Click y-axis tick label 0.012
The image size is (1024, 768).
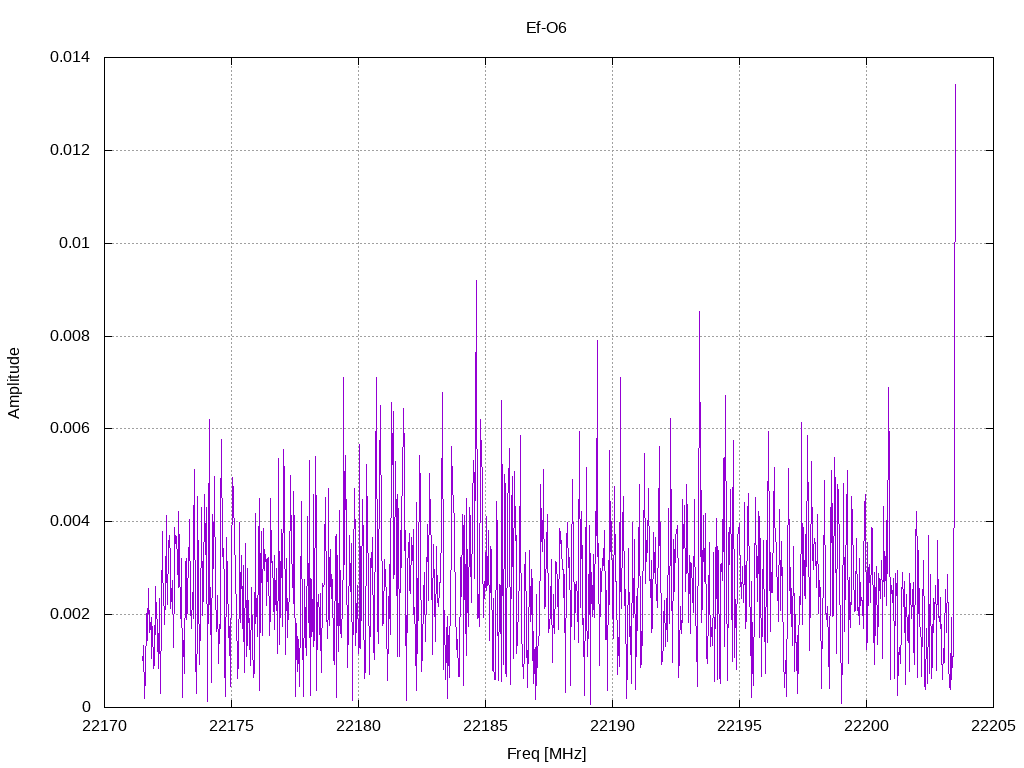tap(70, 150)
